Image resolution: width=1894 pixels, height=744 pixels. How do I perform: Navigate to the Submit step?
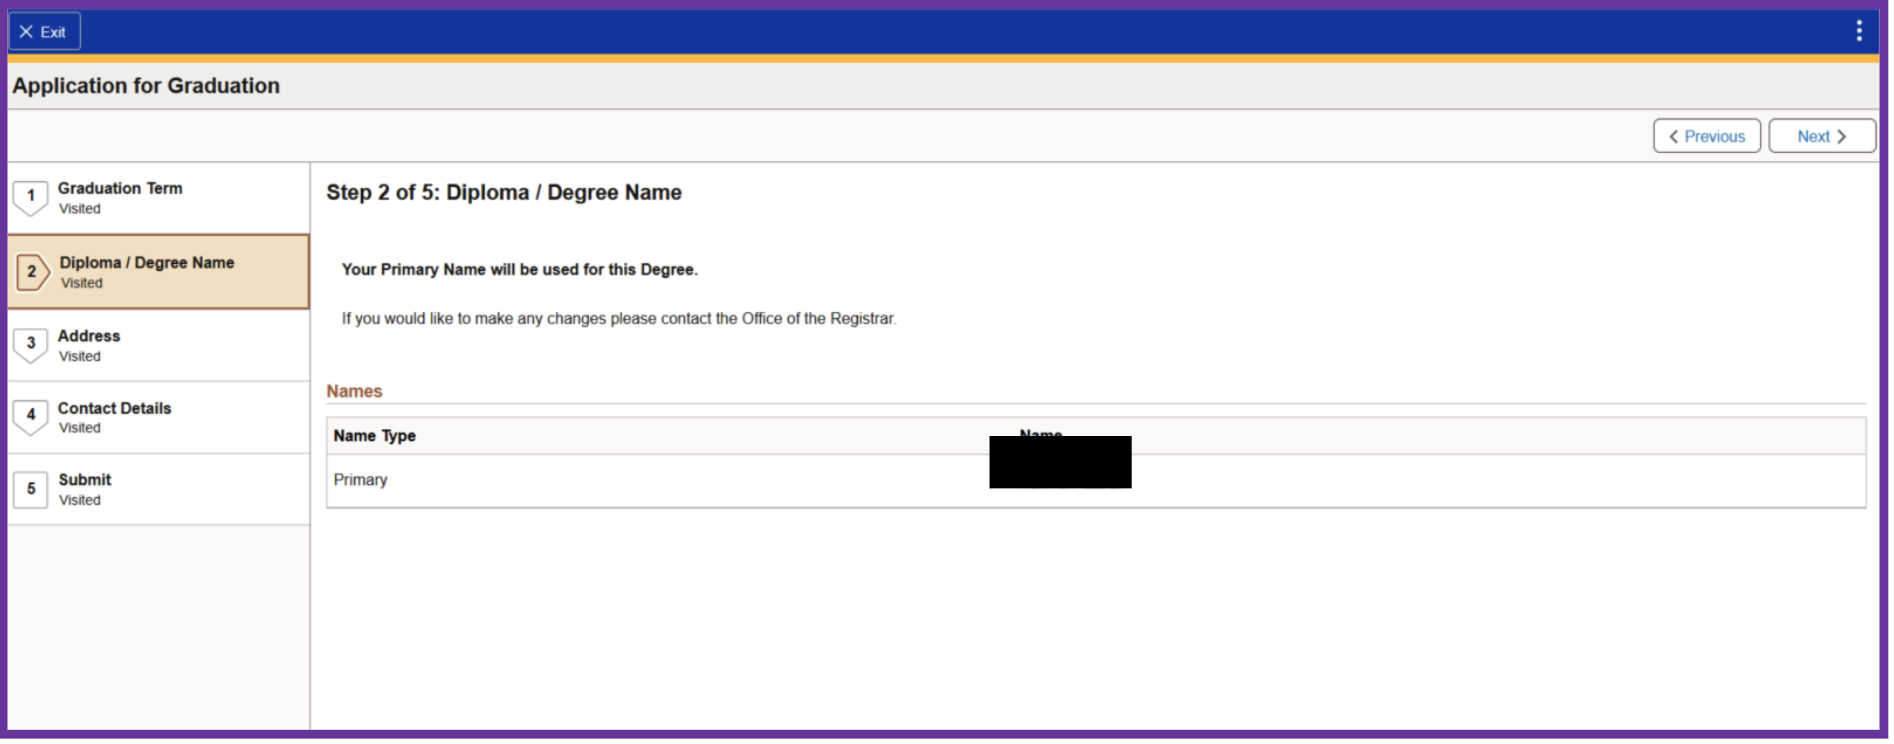85,481
